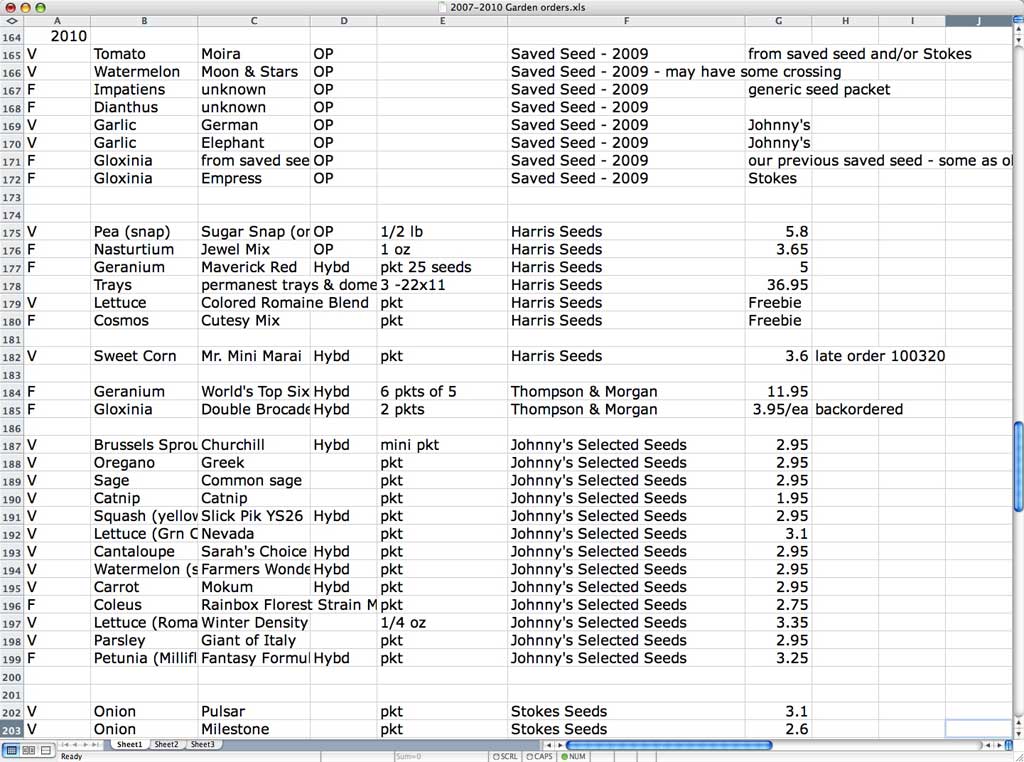Jump to first sheet tab arrow
The image size is (1024, 762).
(x=64, y=745)
